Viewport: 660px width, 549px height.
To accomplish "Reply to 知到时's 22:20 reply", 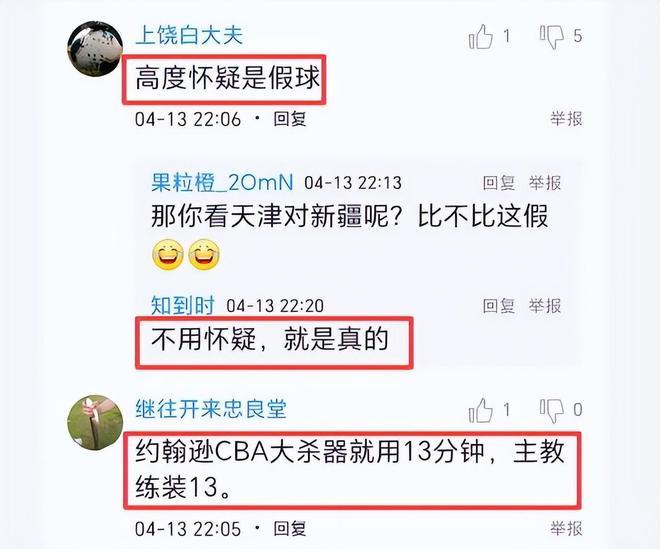I will [x=499, y=306].
